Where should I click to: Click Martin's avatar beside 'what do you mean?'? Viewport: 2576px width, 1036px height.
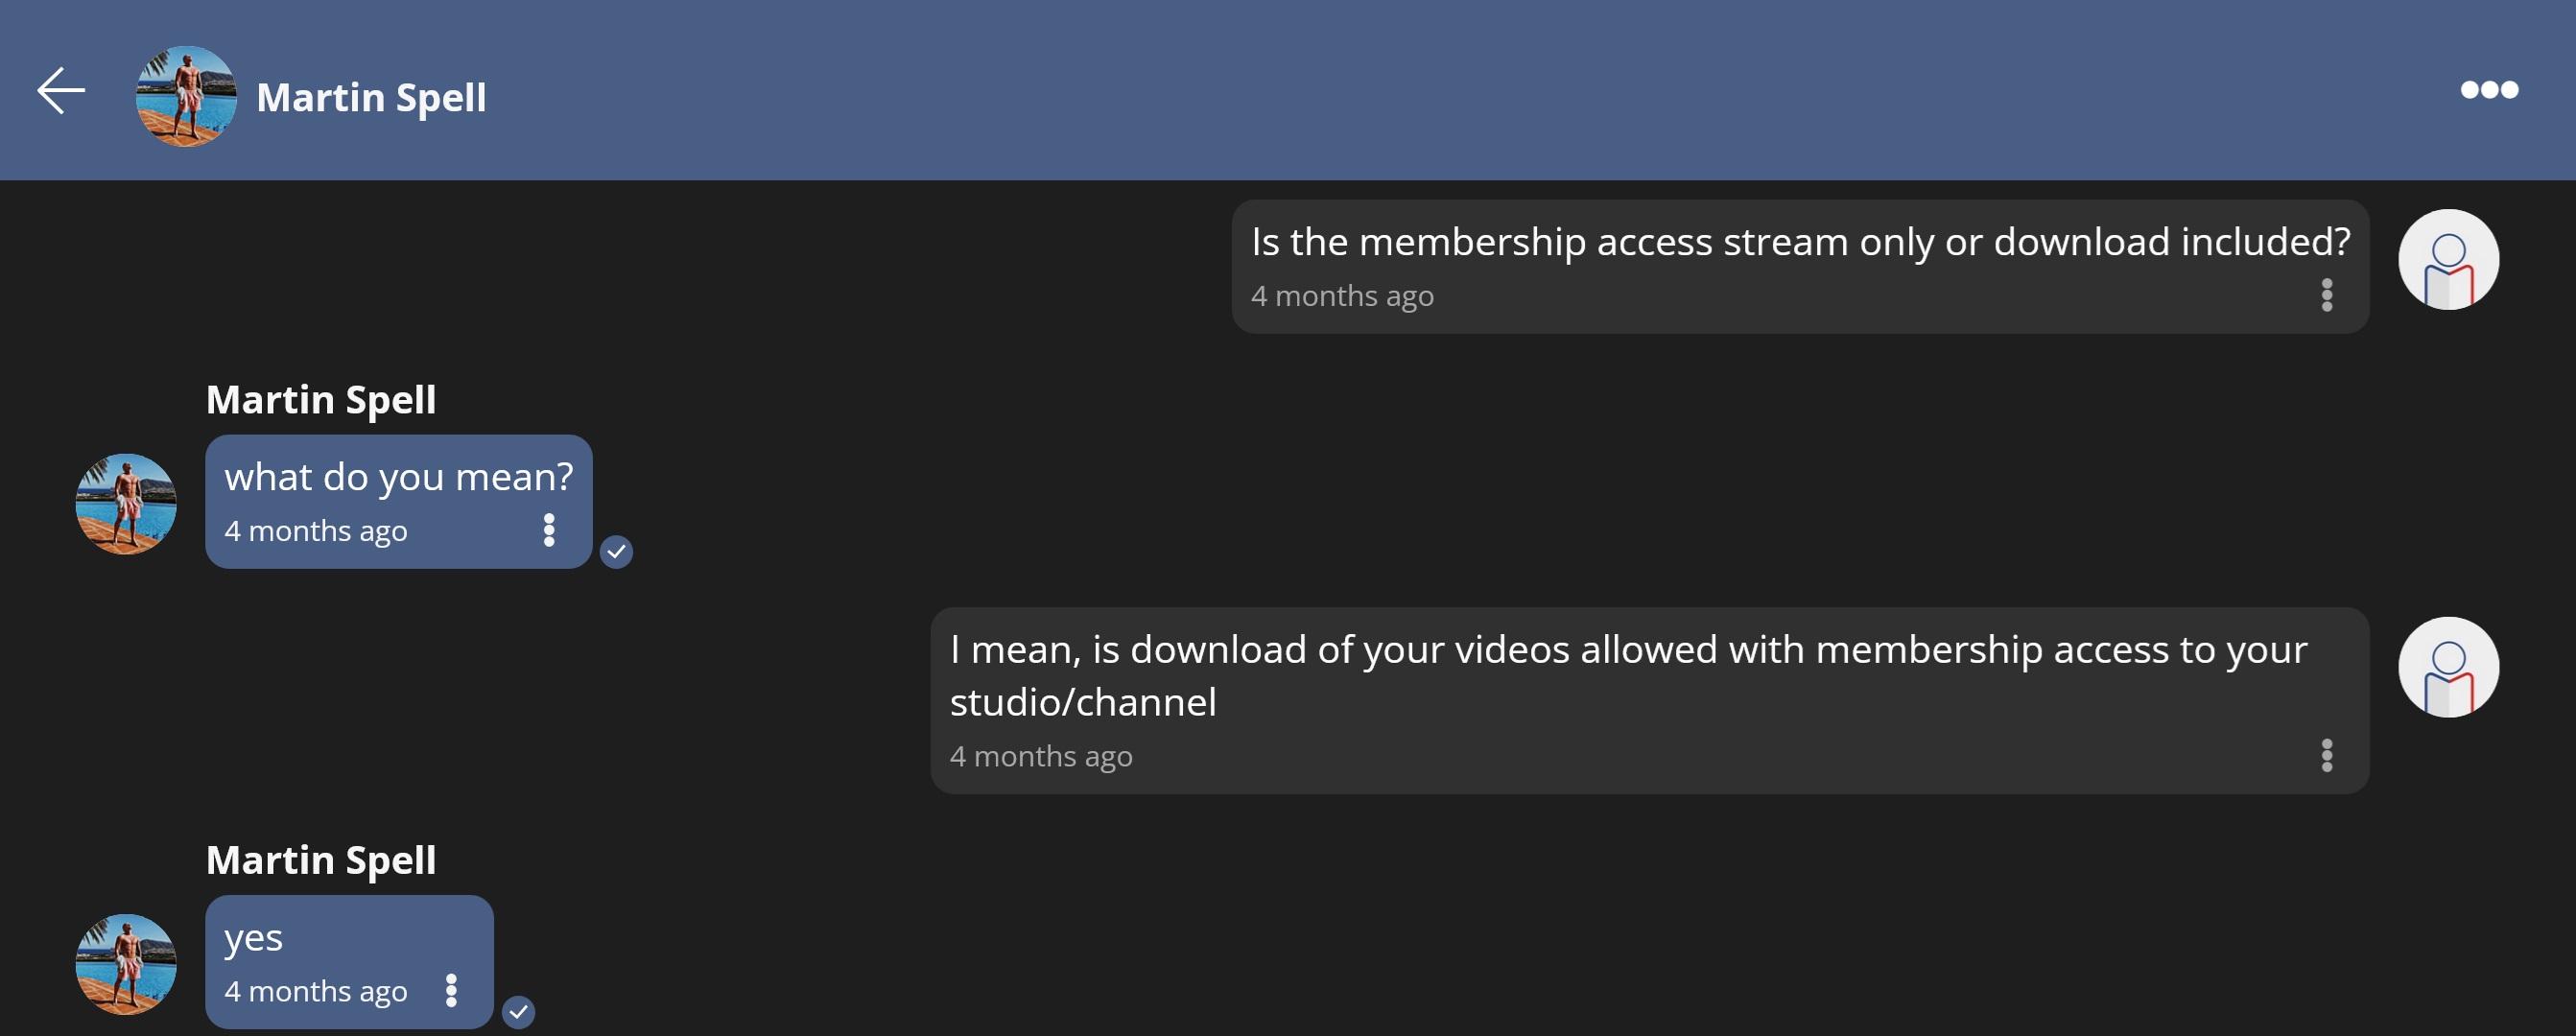(x=126, y=504)
